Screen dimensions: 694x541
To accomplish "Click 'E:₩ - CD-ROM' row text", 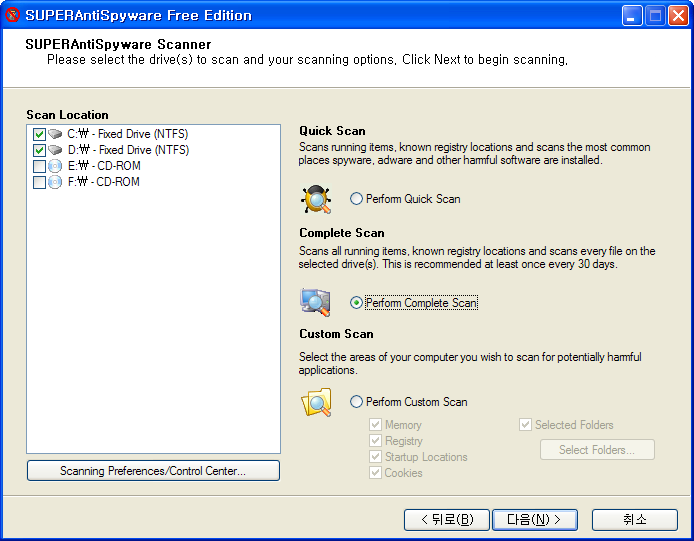I will click(104, 166).
